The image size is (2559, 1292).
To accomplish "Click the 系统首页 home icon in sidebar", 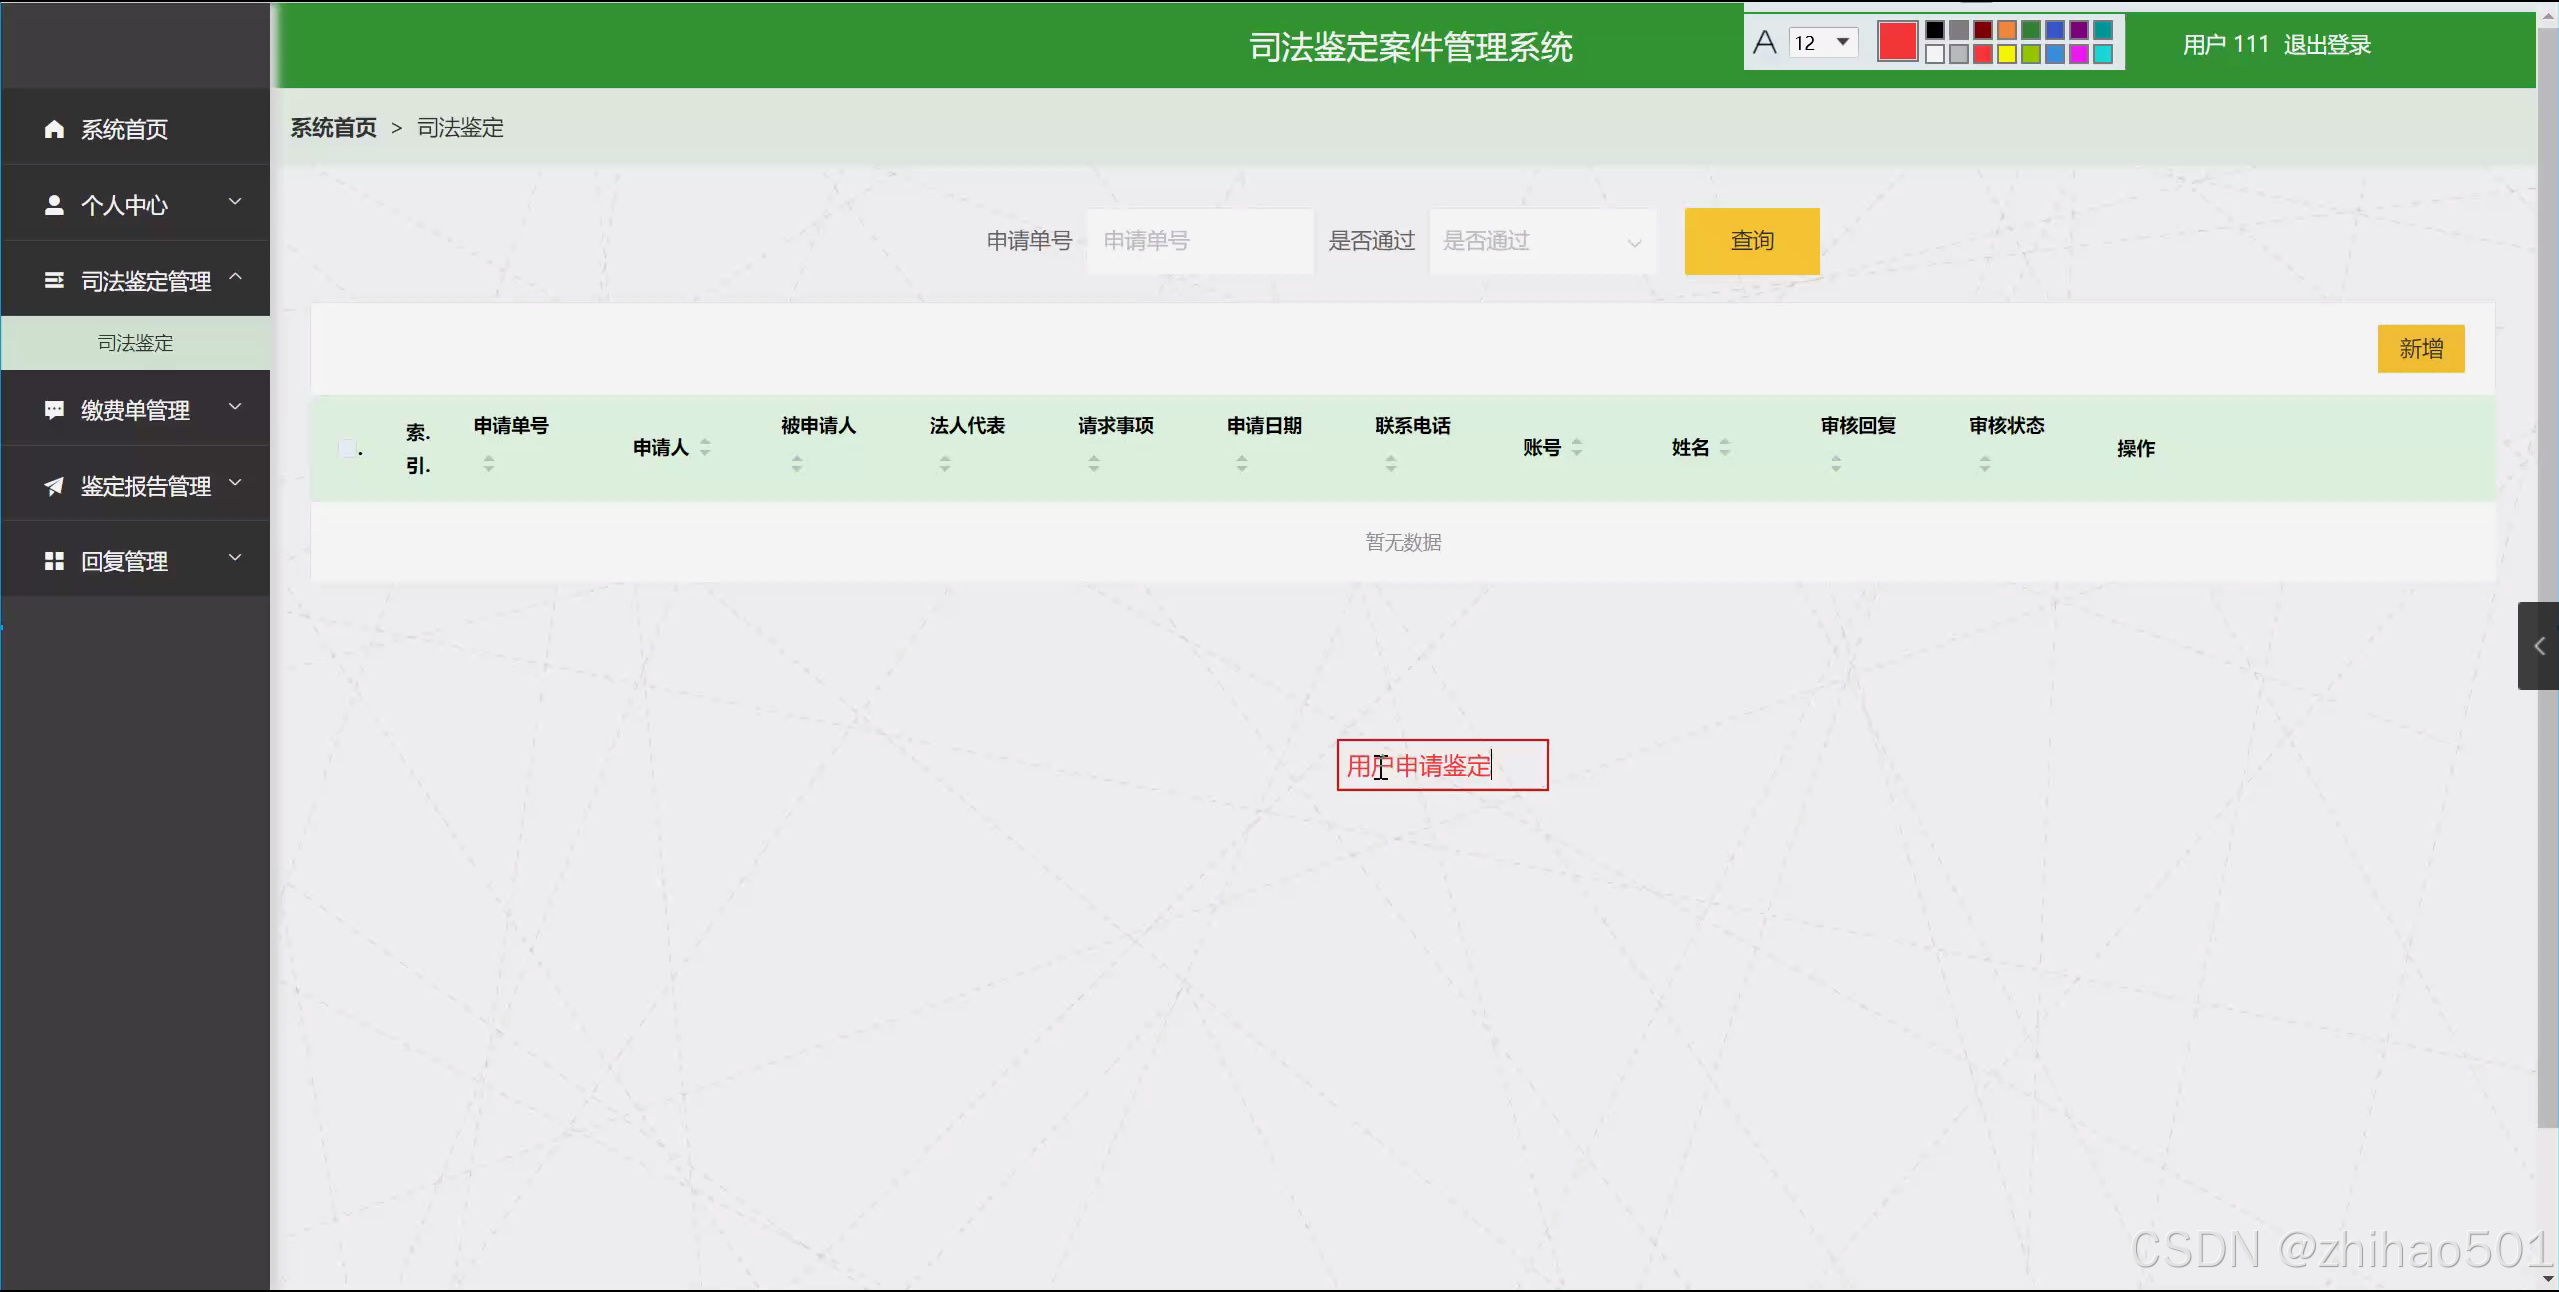I will 54,128.
